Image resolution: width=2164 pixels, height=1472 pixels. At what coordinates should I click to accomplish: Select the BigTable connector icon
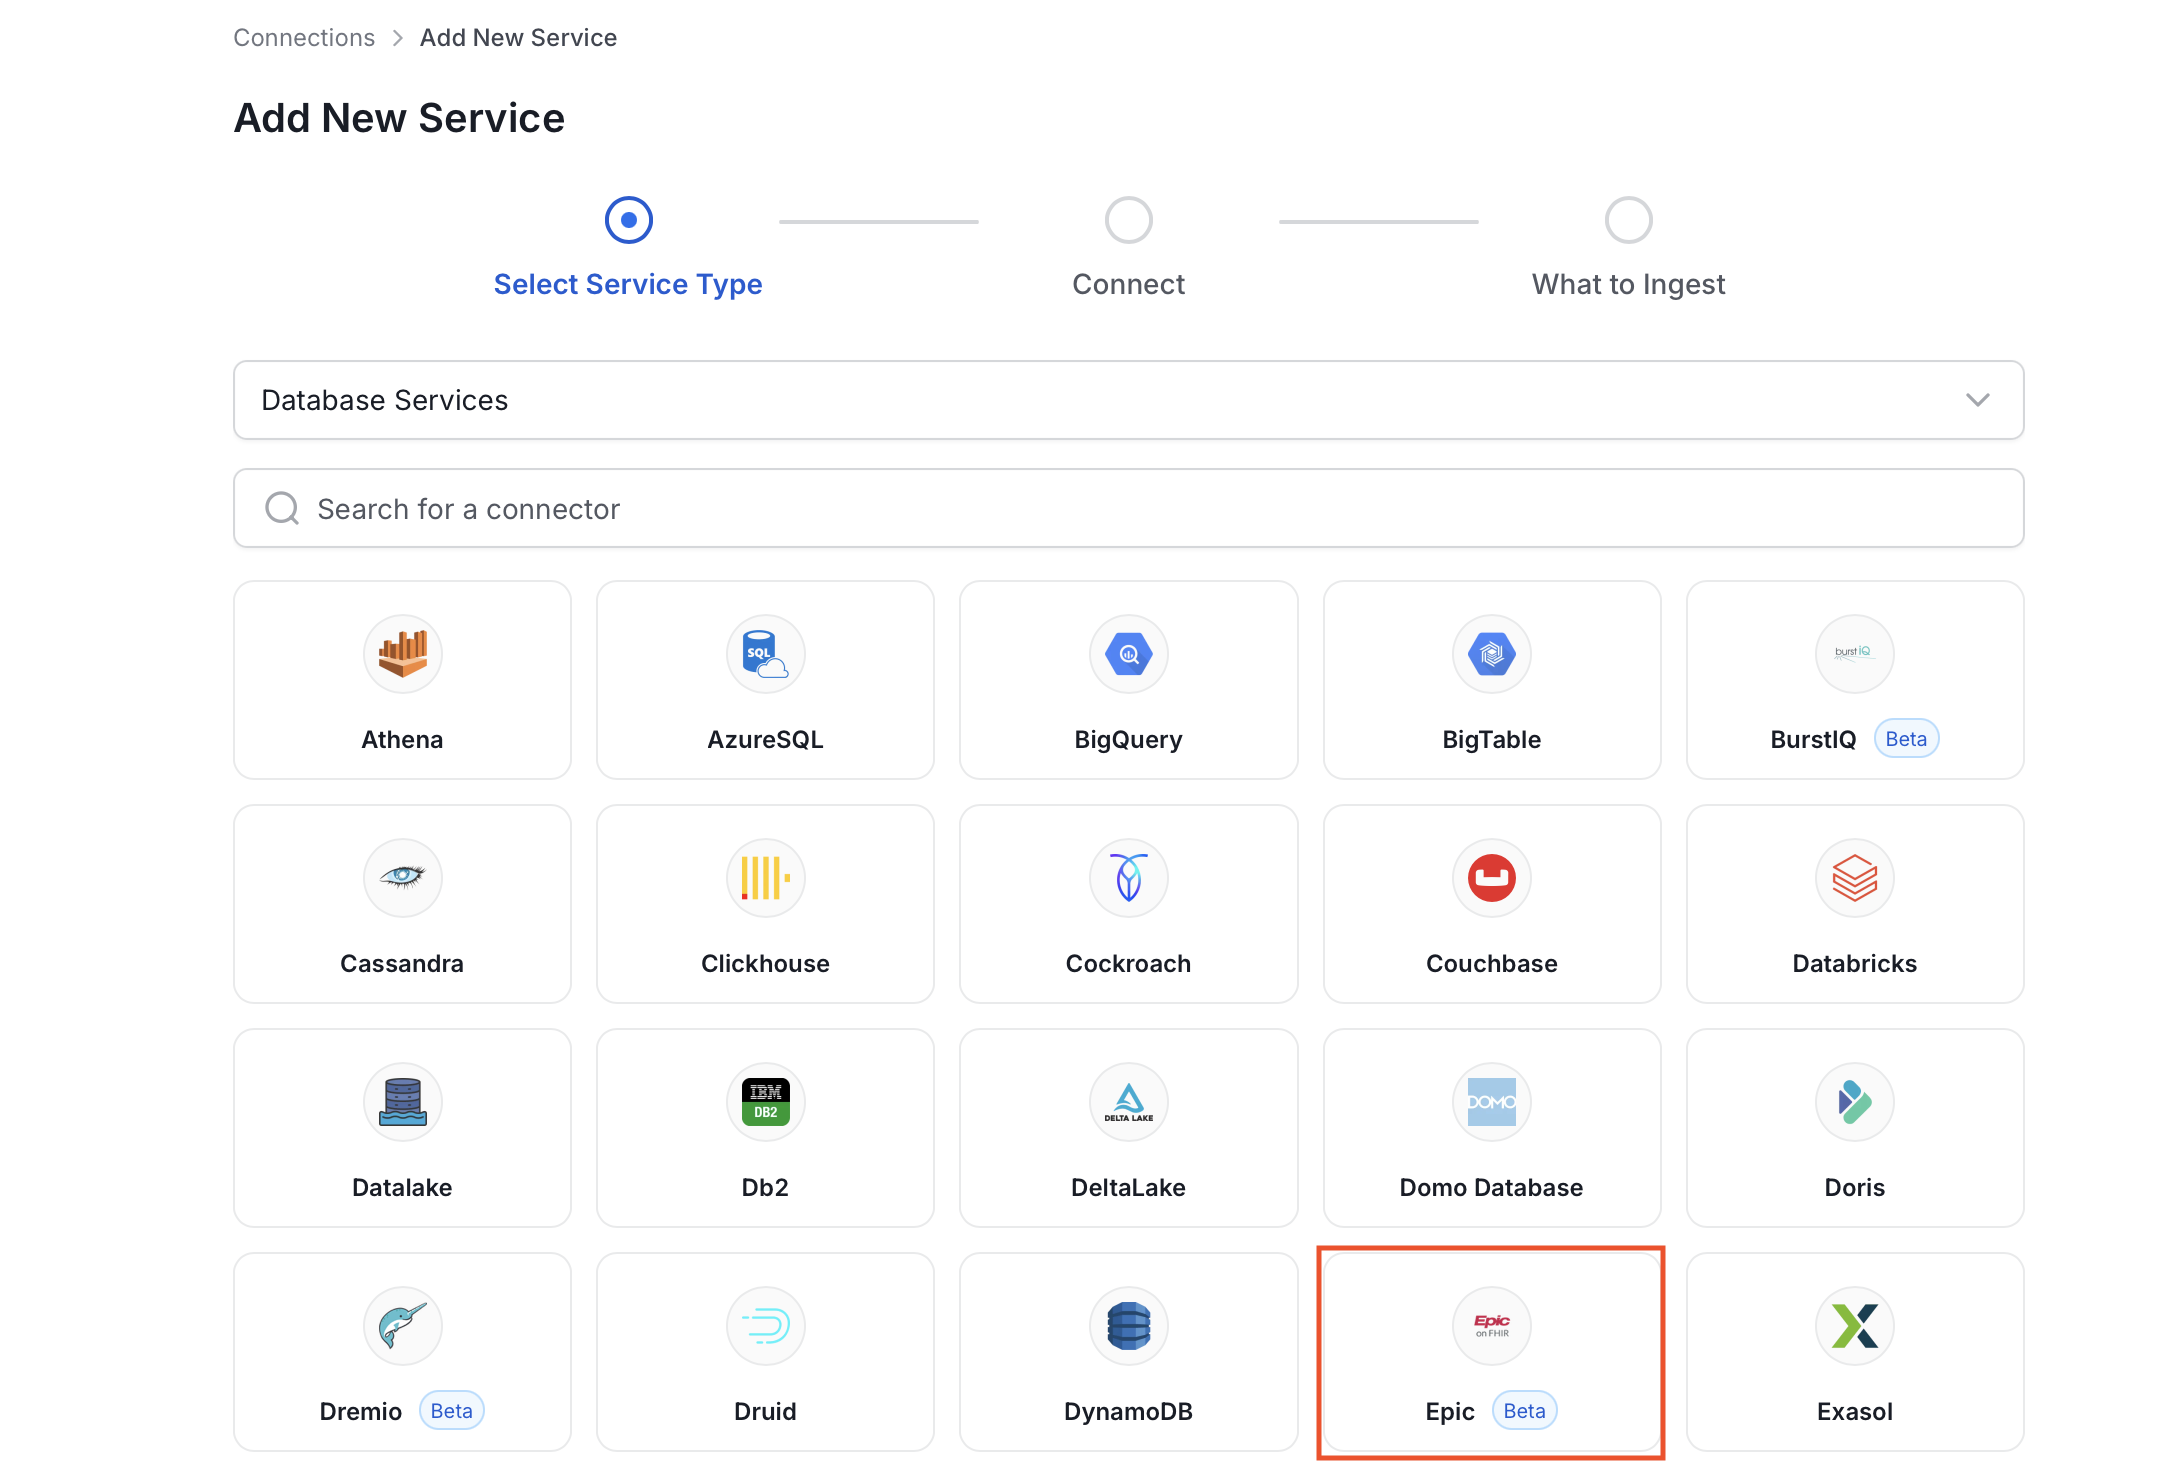pyautogui.click(x=1491, y=654)
